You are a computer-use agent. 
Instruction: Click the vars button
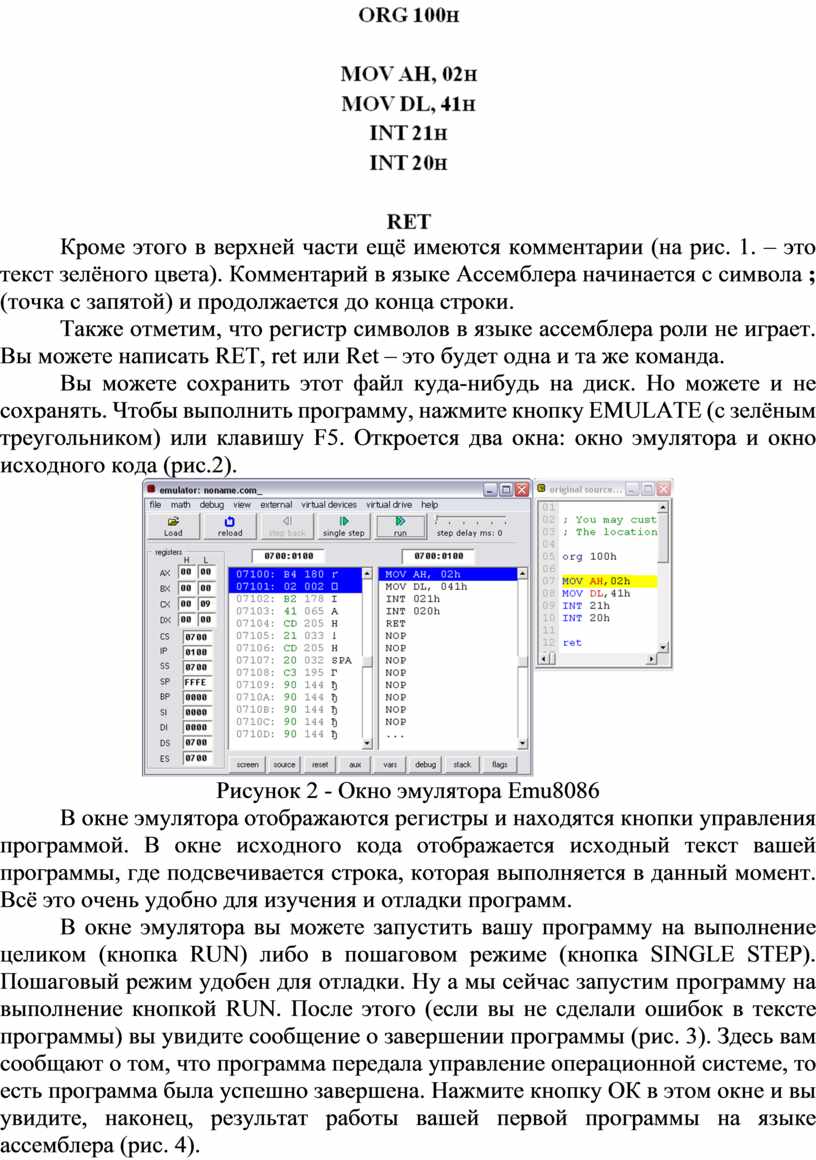(x=390, y=764)
